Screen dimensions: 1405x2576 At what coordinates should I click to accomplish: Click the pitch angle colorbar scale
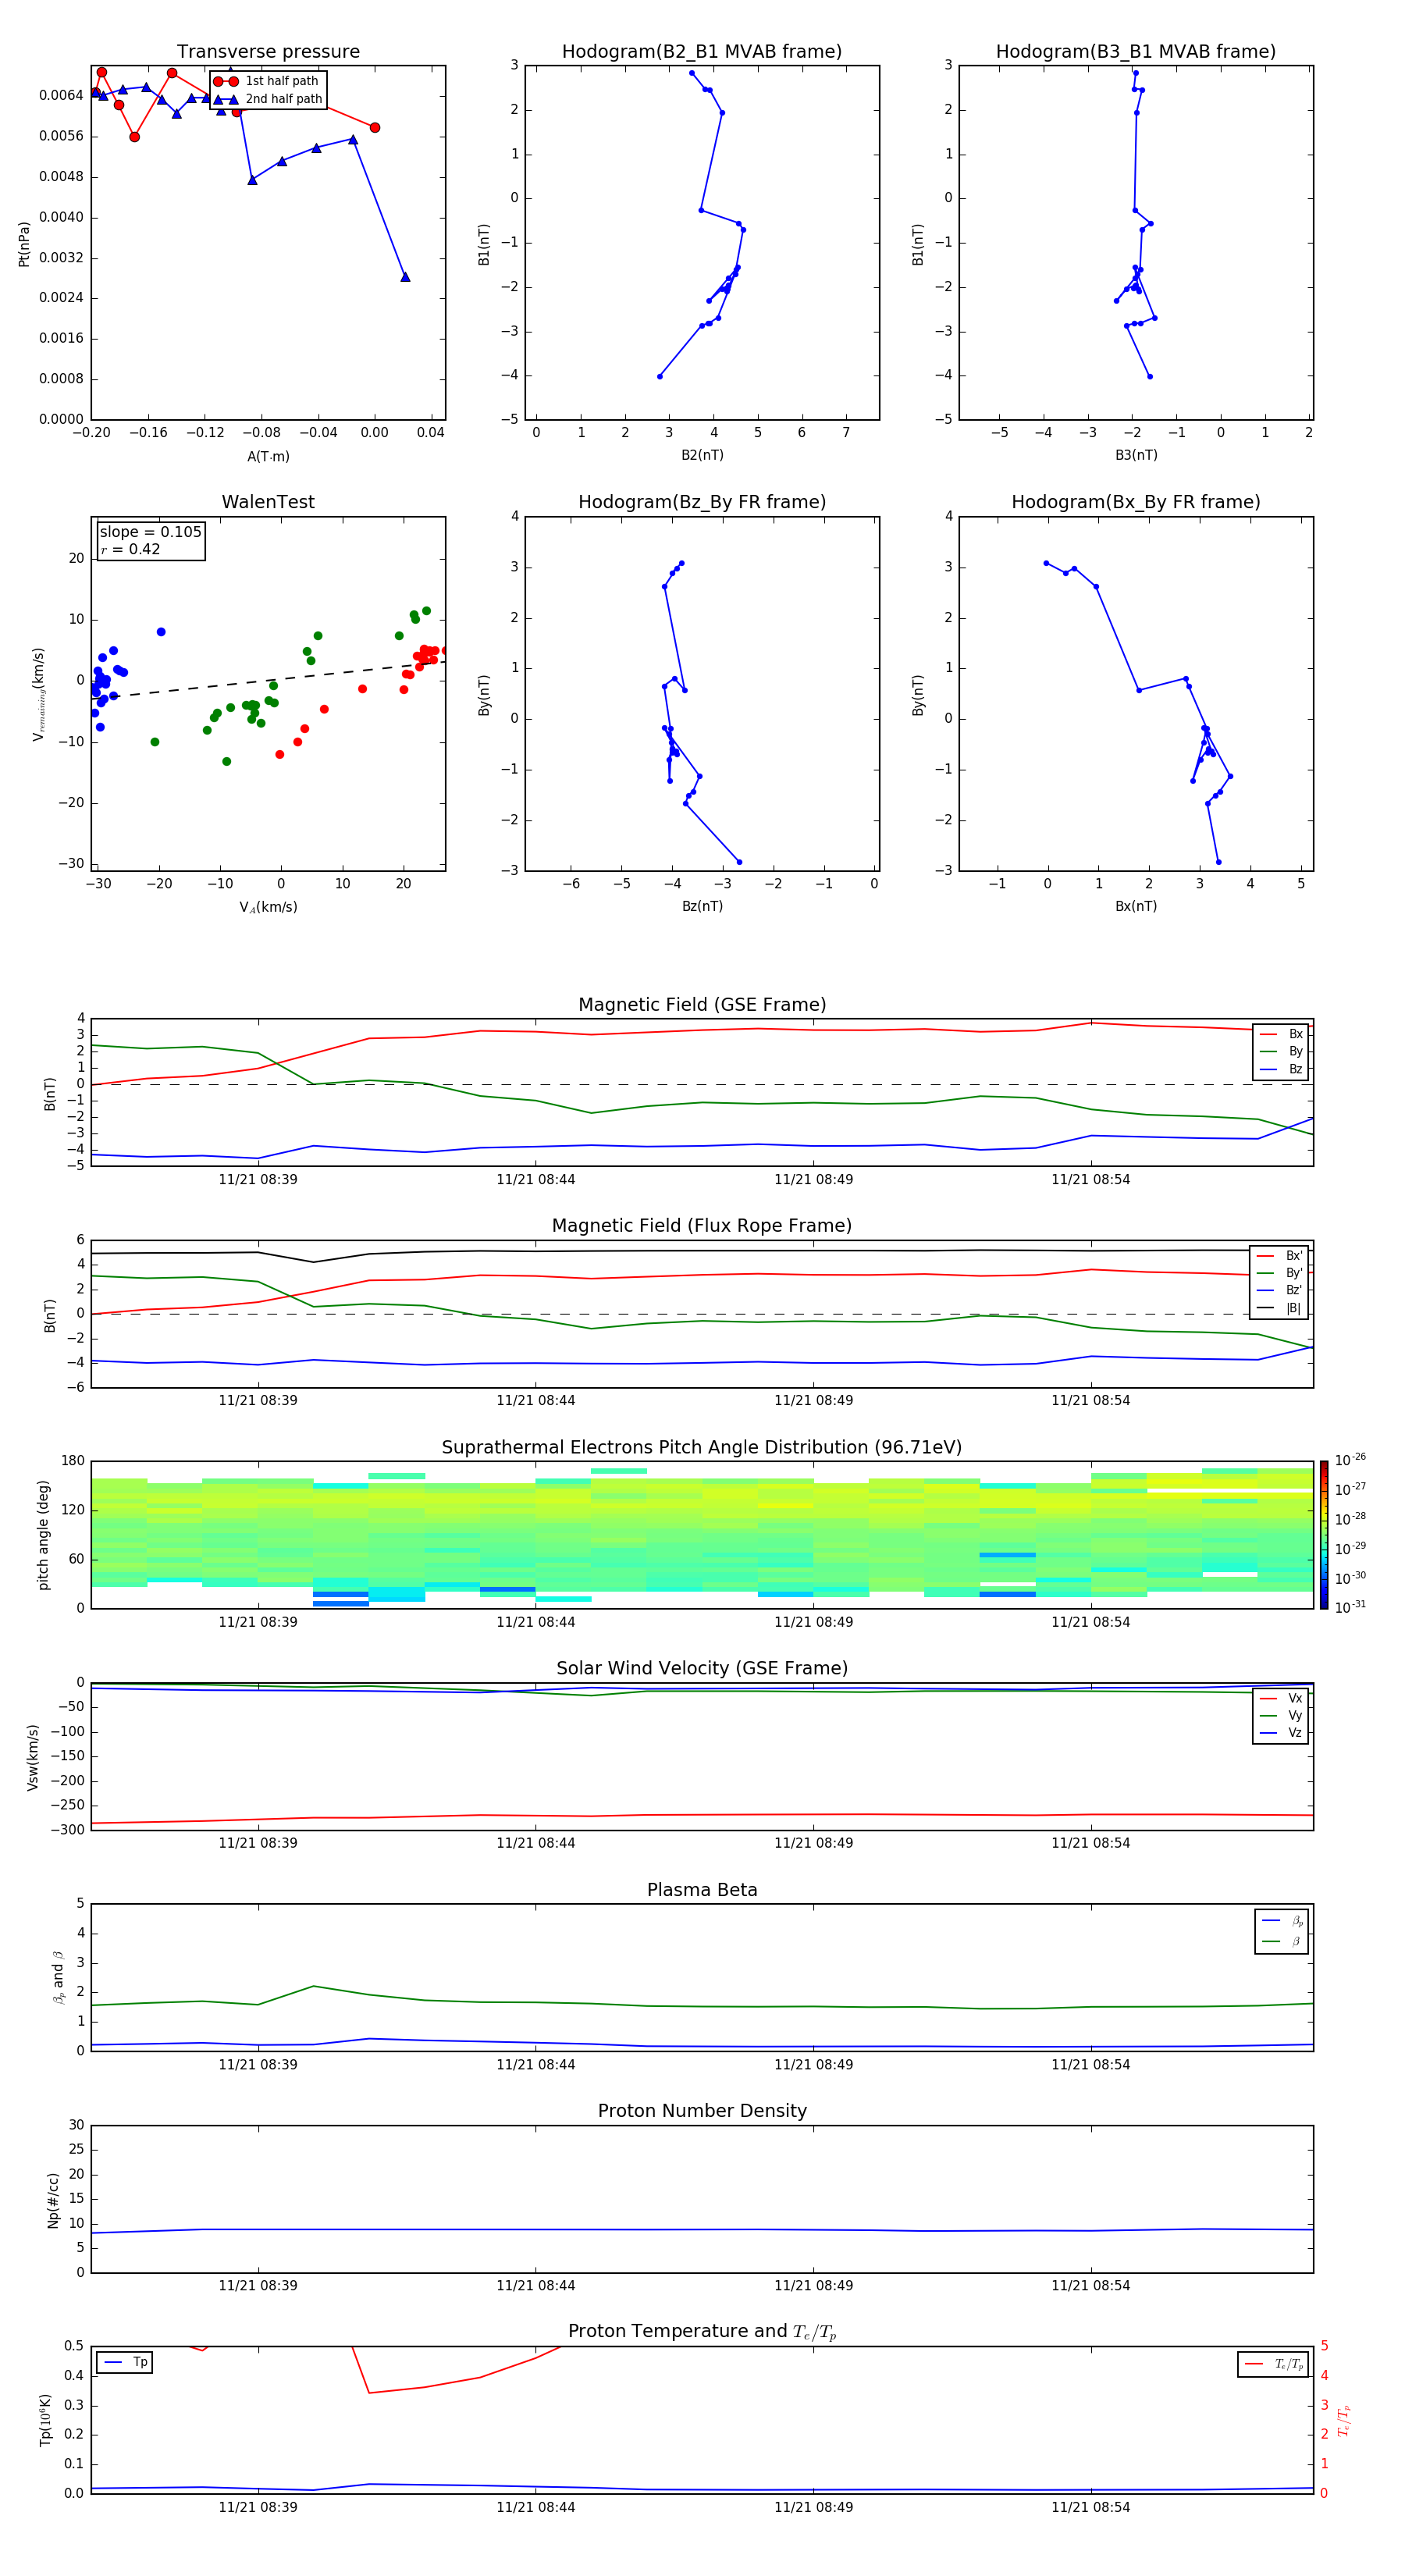pos(1324,1535)
